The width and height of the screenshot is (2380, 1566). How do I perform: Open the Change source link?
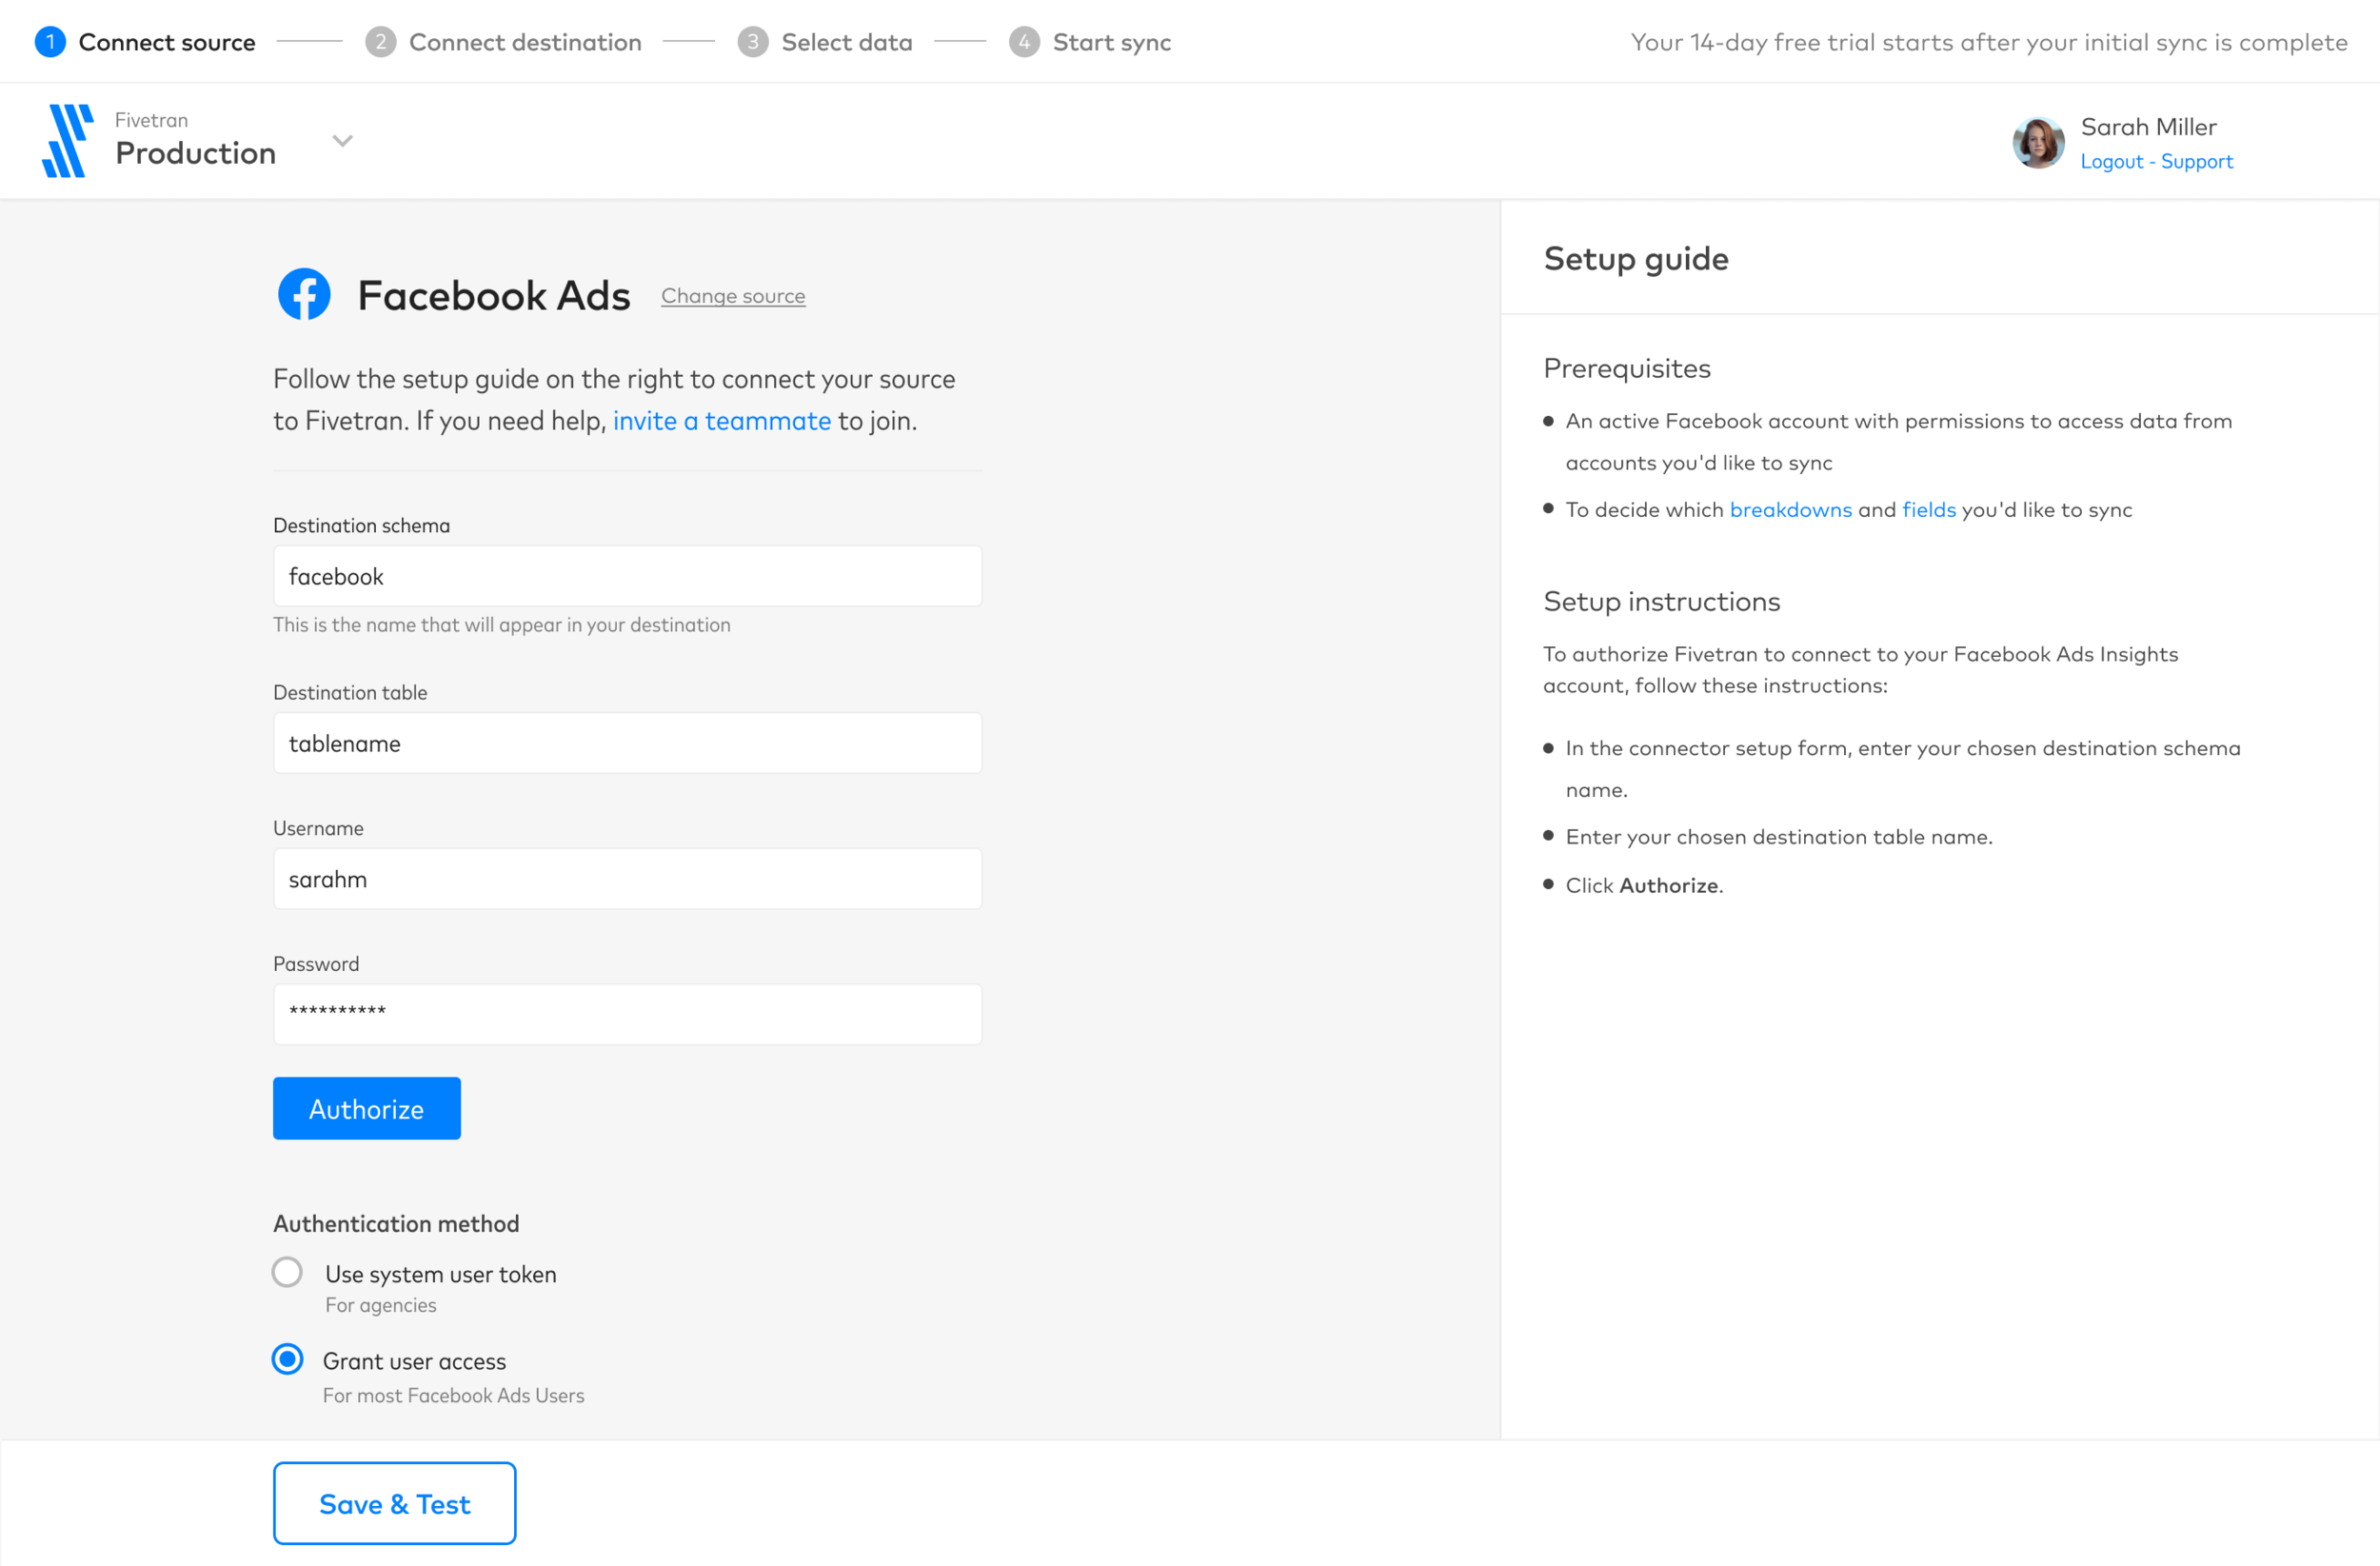733,296
